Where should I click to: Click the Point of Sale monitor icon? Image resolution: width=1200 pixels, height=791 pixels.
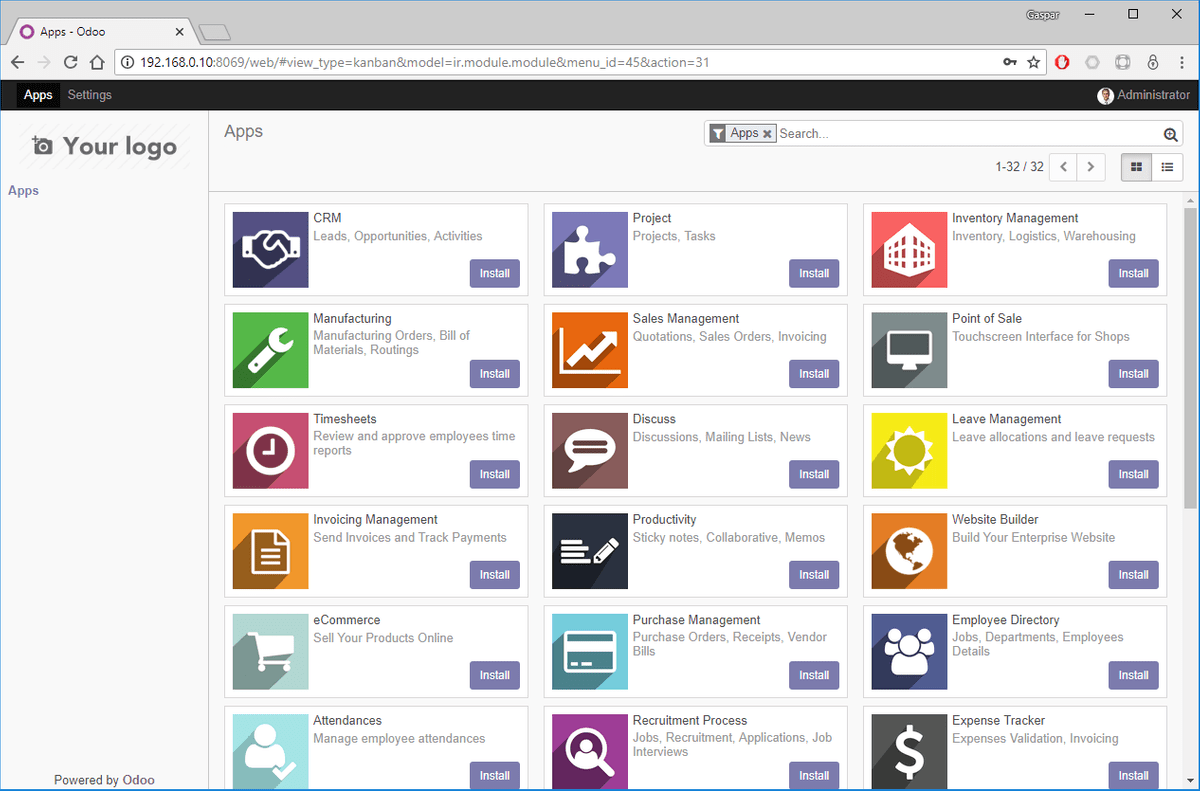click(909, 350)
